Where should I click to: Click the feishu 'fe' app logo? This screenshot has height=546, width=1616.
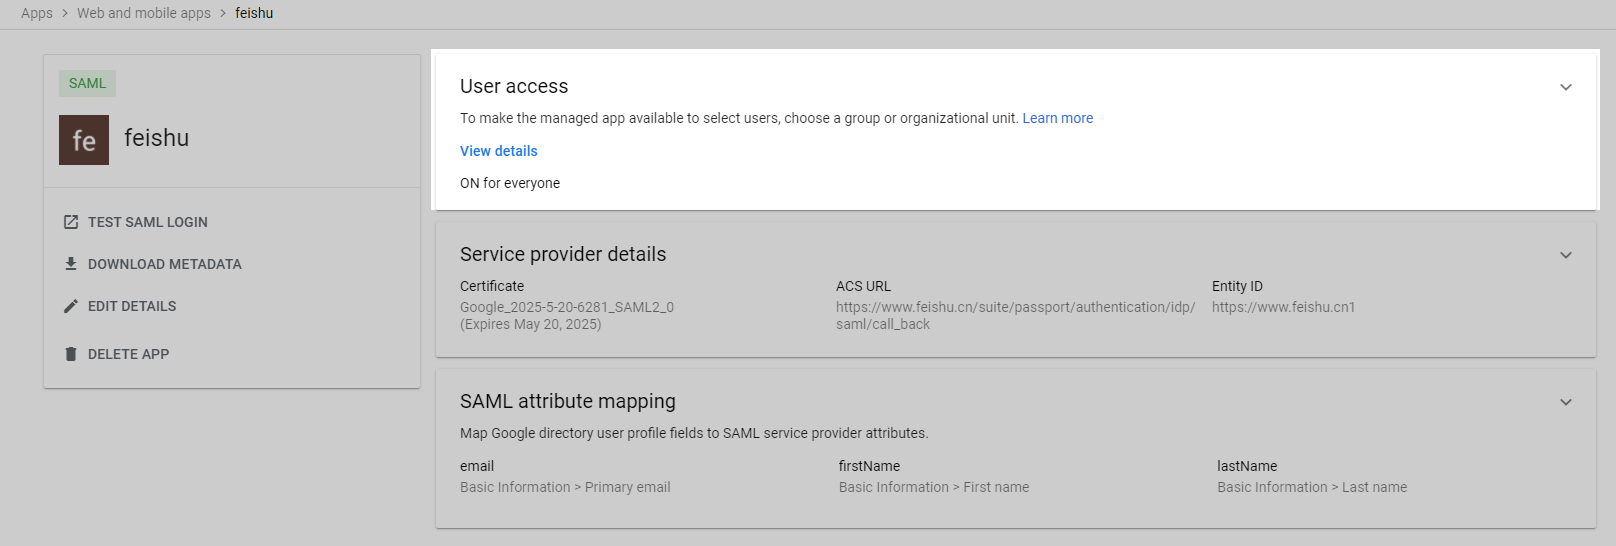click(84, 140)
